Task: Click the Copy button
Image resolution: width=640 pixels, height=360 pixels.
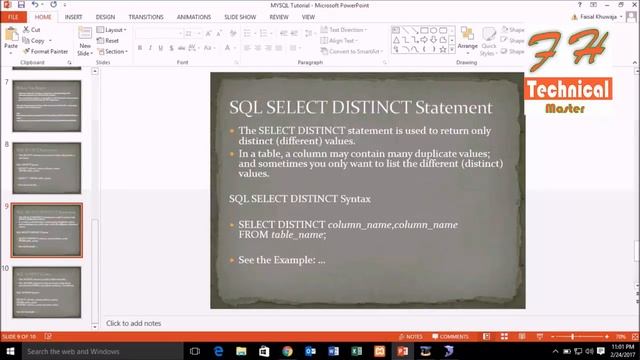Action: [x=33, y=40]
